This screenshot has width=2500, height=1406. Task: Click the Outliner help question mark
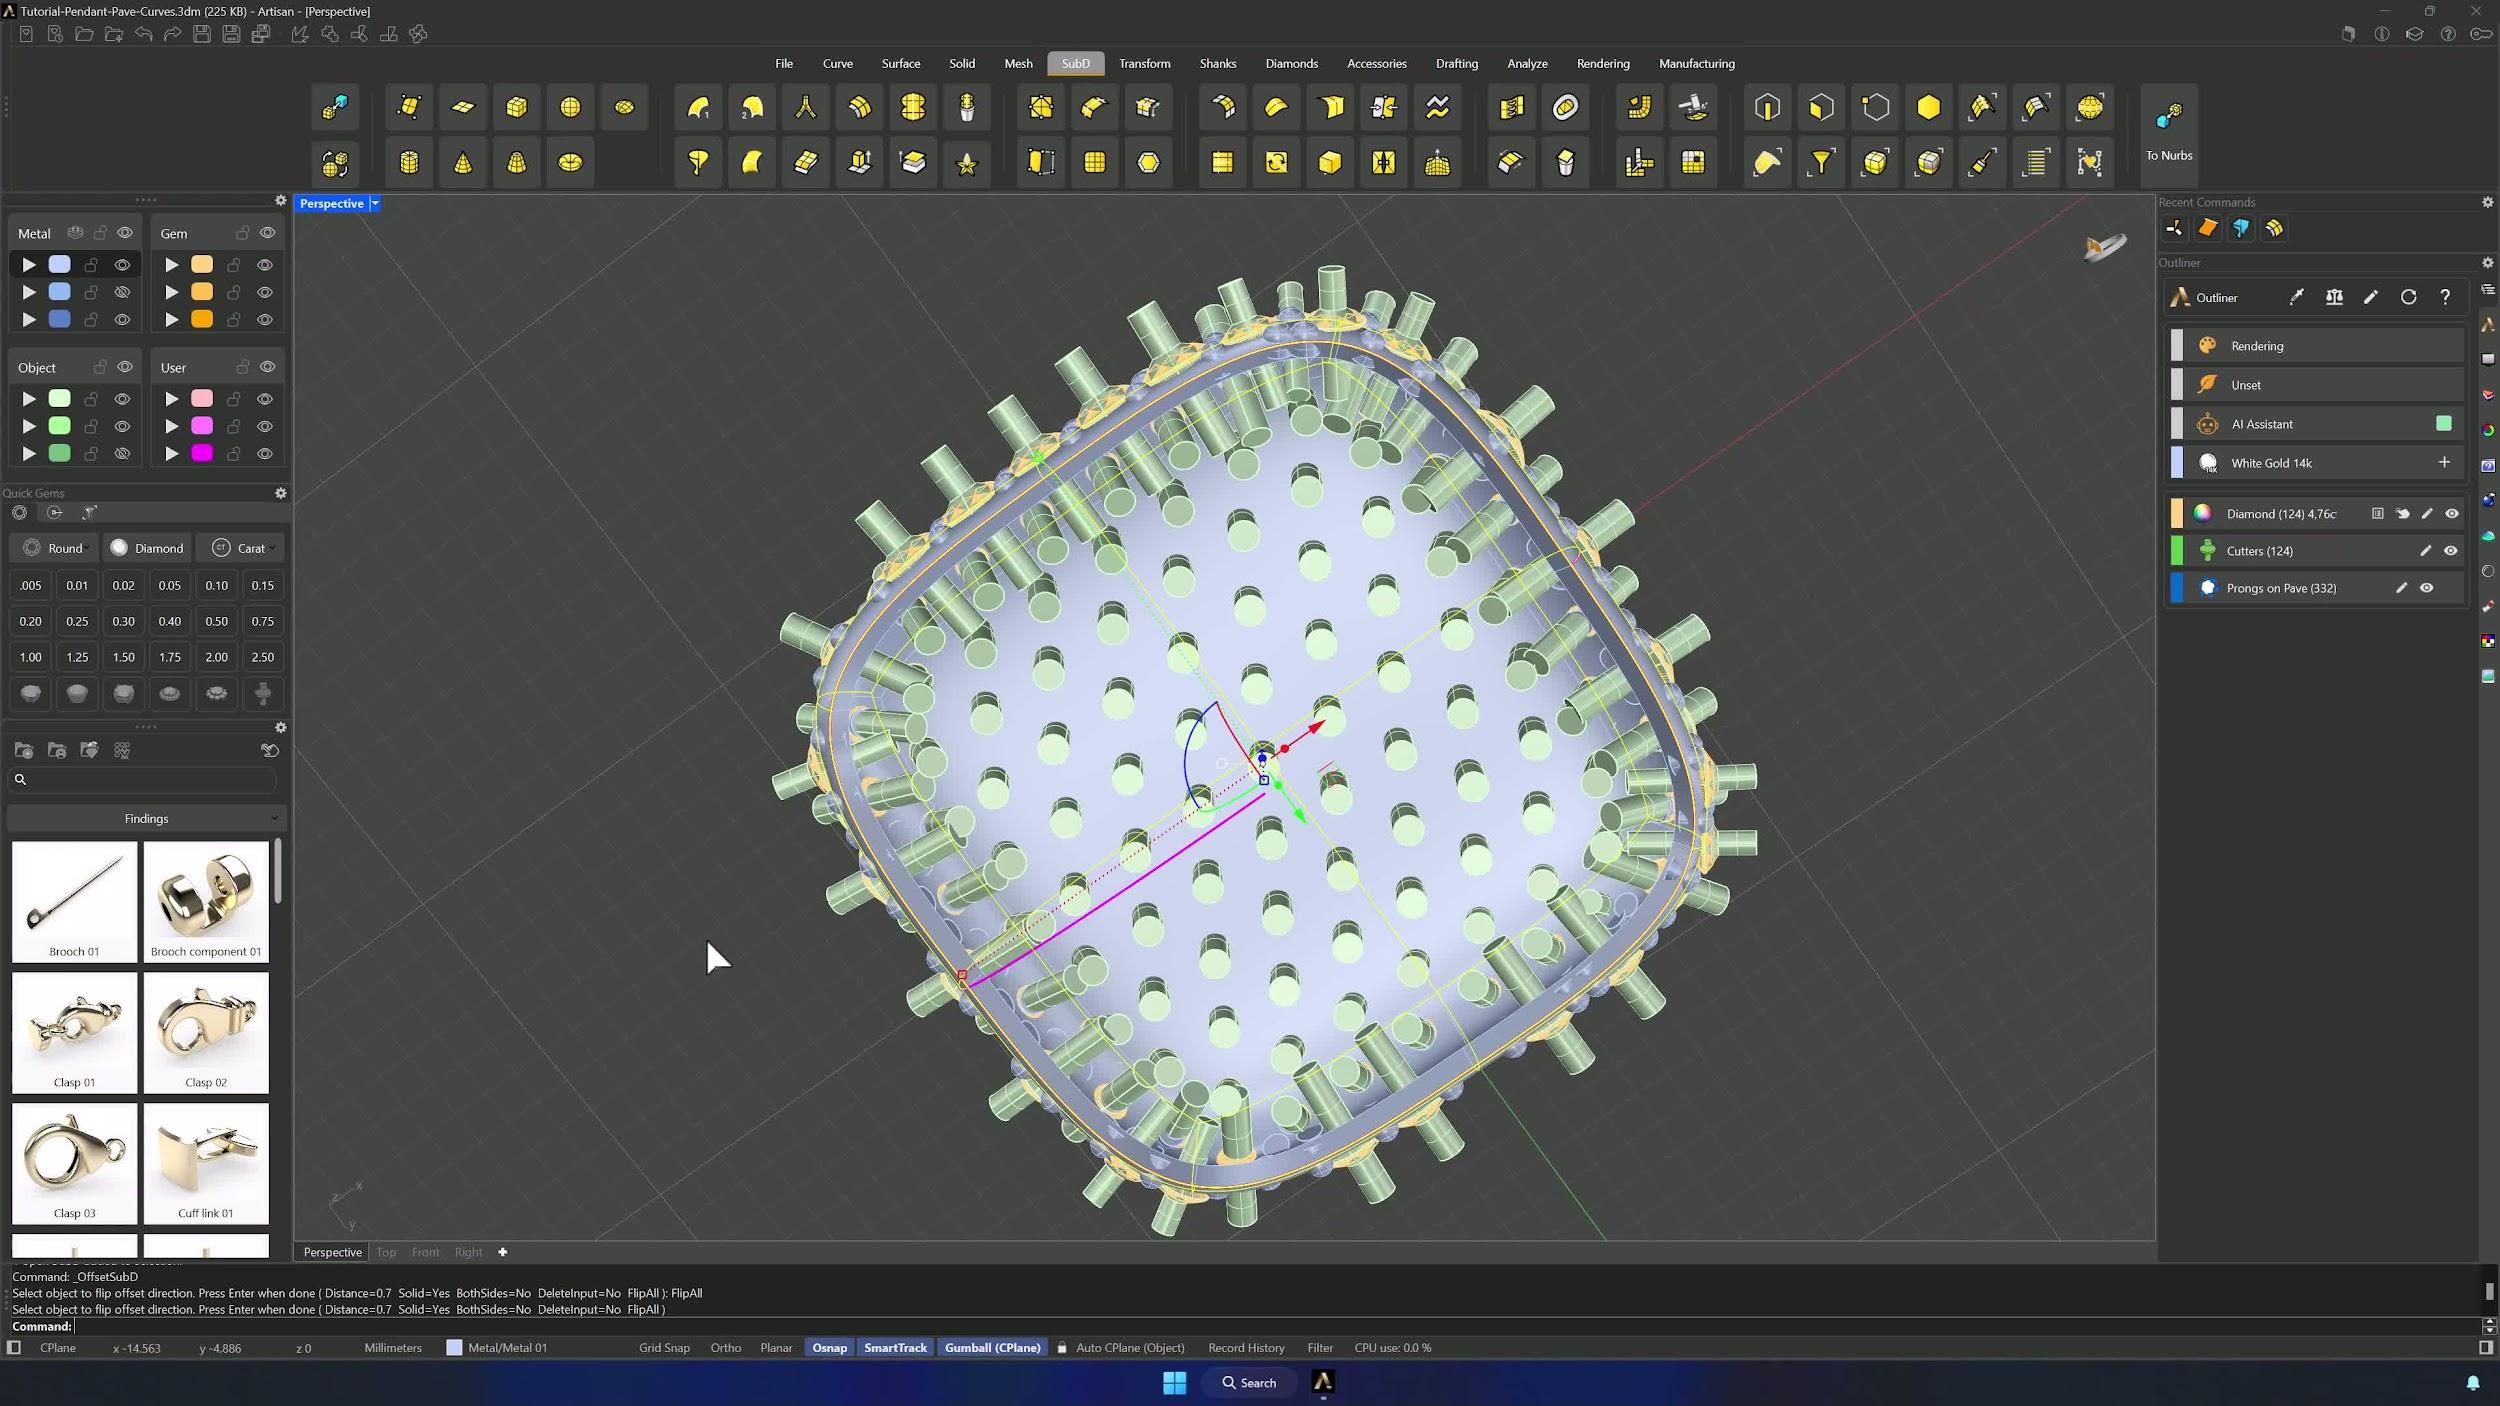coord(2445,297)
